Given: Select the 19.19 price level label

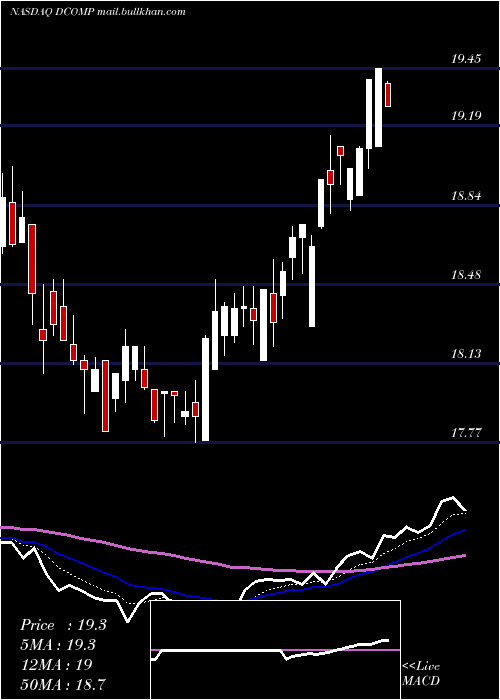Looking at the screenshot, I should [466, 116].
